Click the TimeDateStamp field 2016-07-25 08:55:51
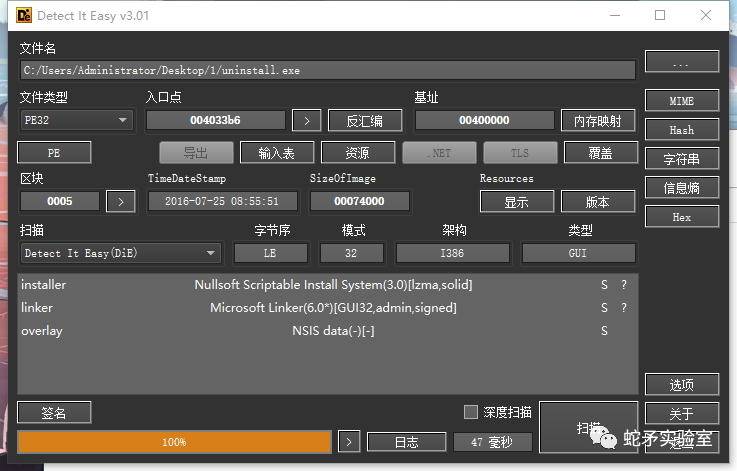This screenshot has width=737, height=471. point(222,202)
